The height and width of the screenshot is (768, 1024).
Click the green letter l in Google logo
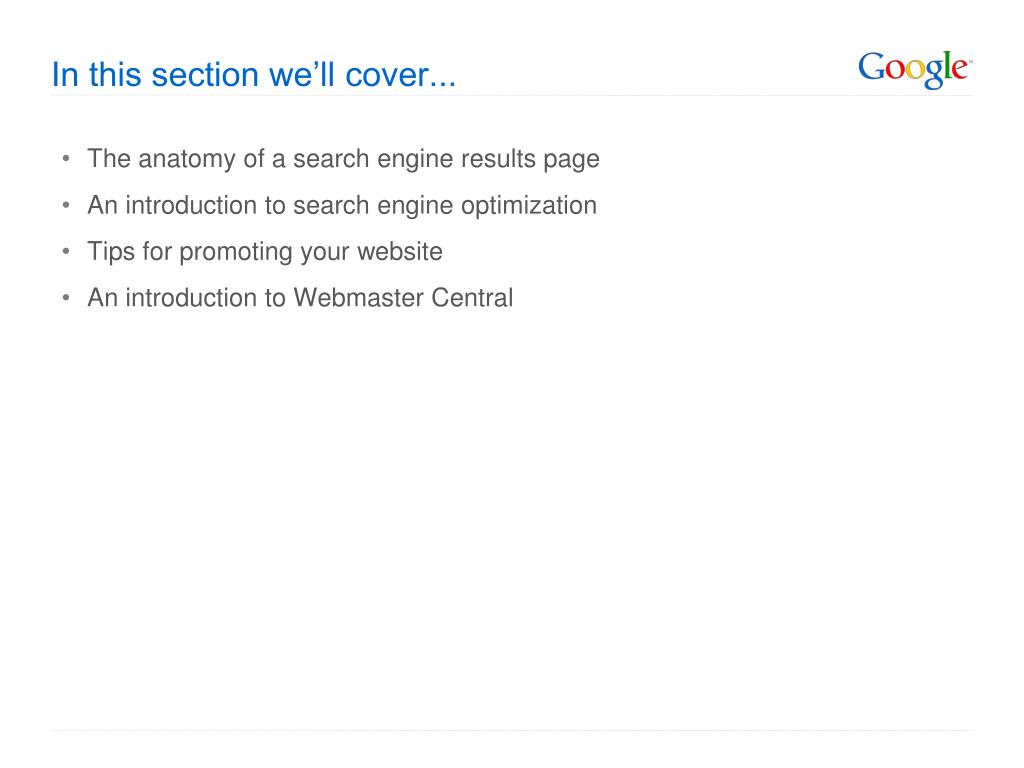coord(948,65)
